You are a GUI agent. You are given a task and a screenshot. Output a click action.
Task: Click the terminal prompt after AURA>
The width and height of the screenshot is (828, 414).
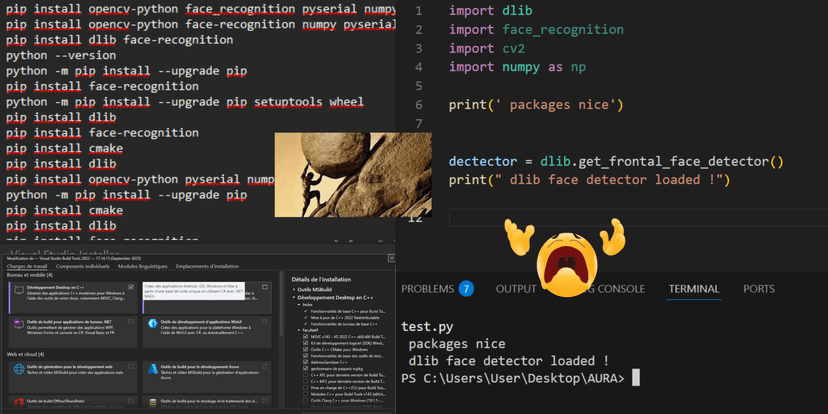pos(636,378)
